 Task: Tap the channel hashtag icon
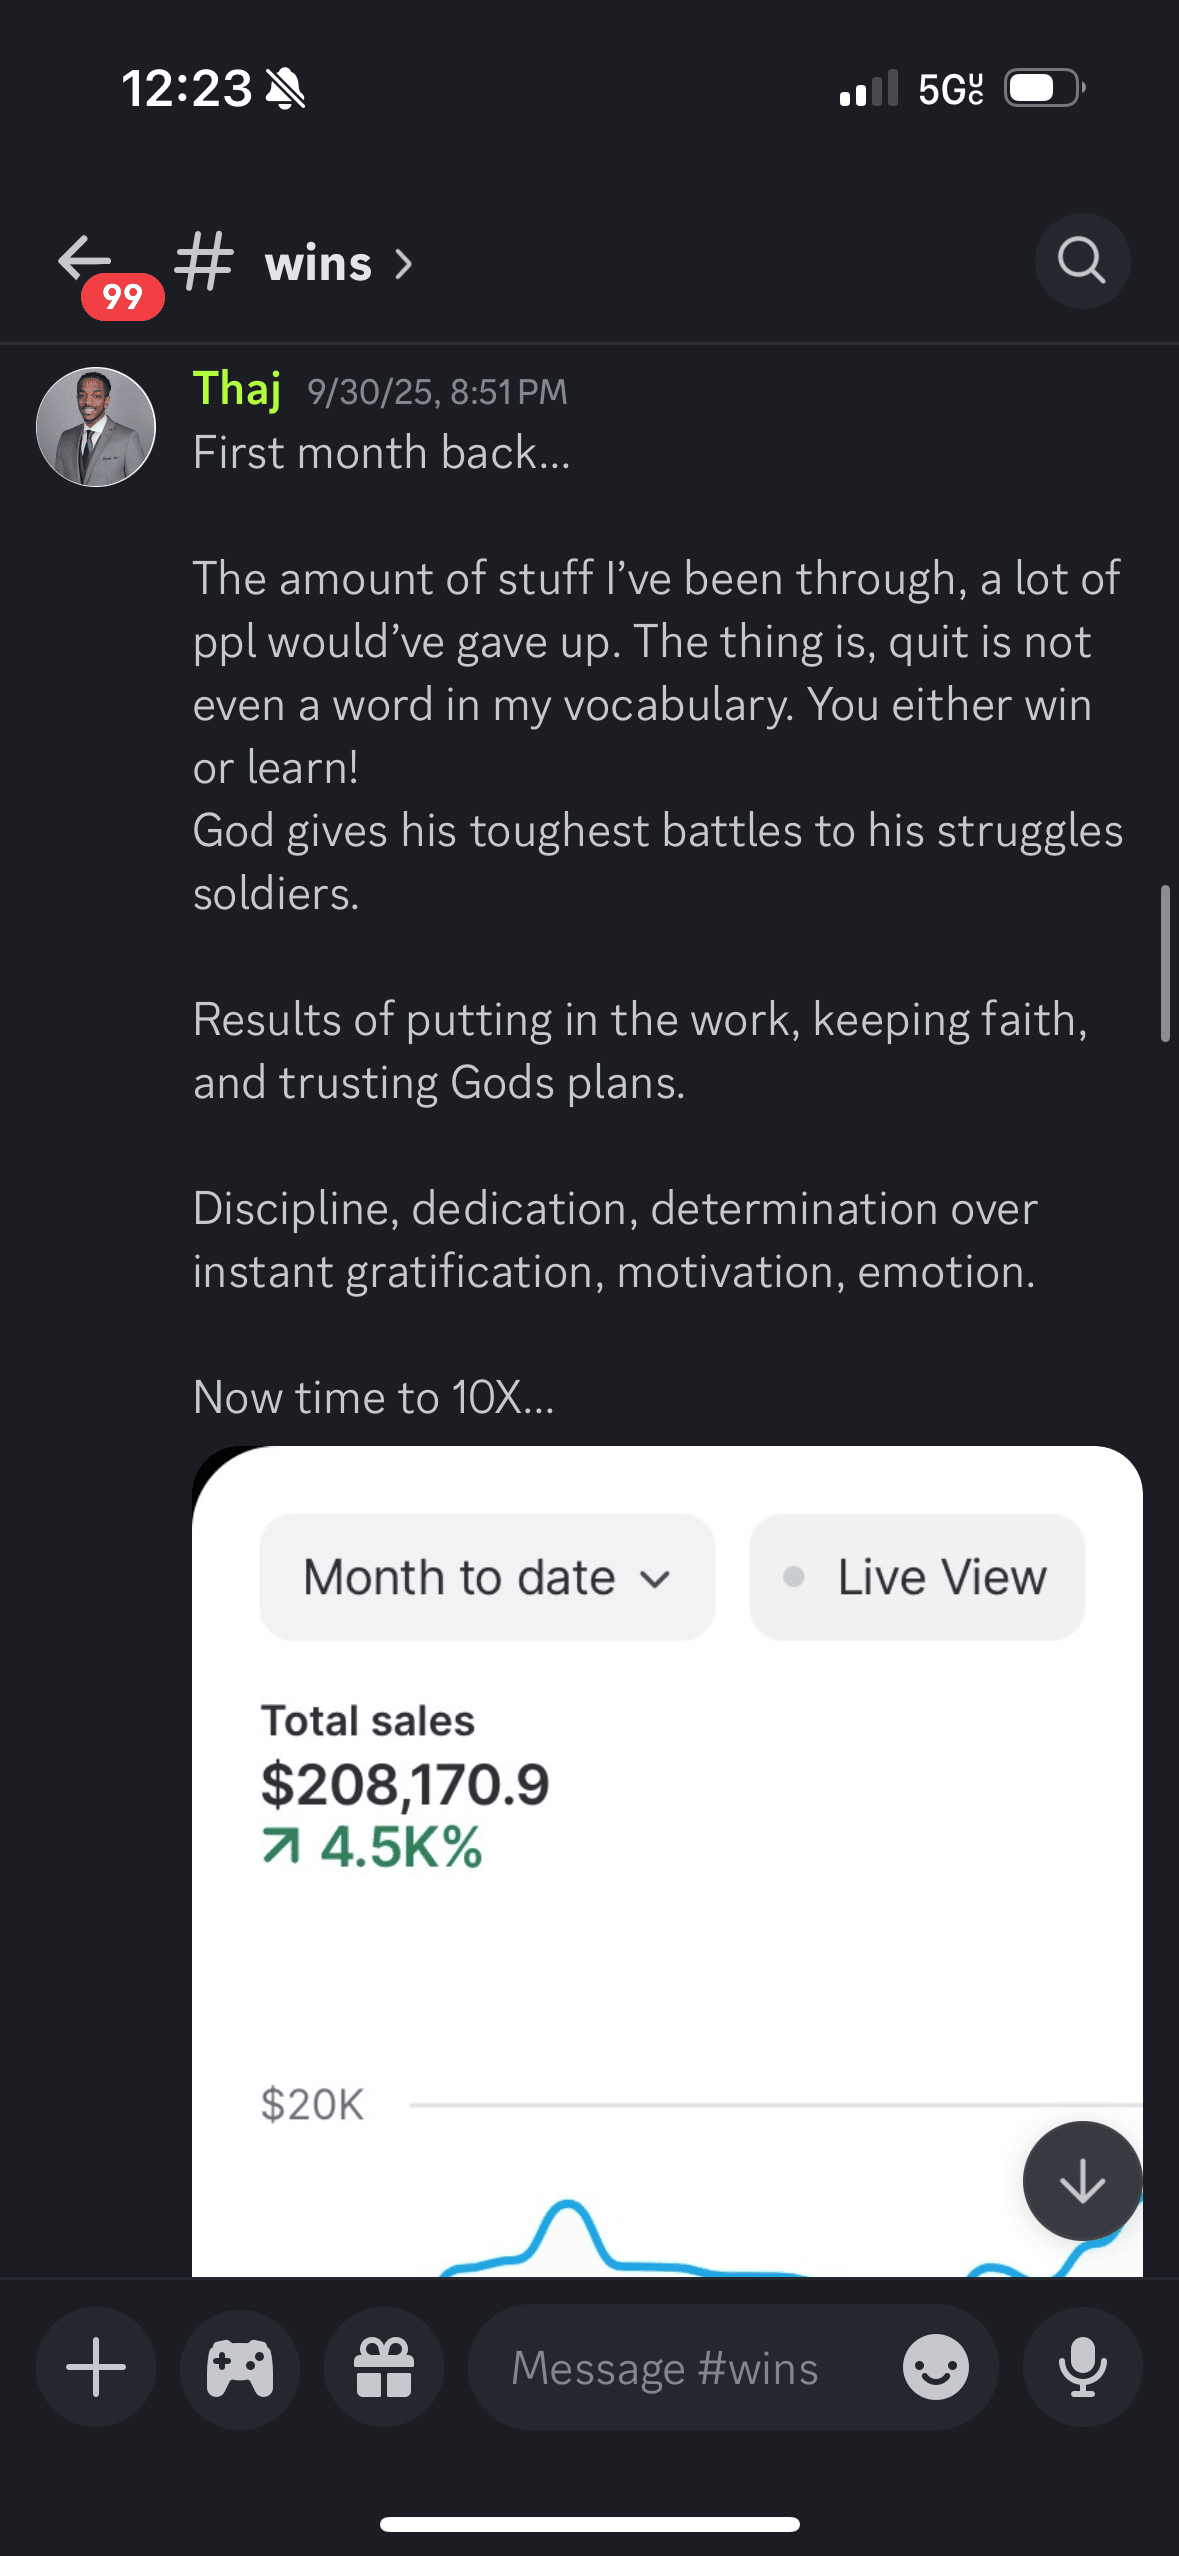click(x=204, y=261)
